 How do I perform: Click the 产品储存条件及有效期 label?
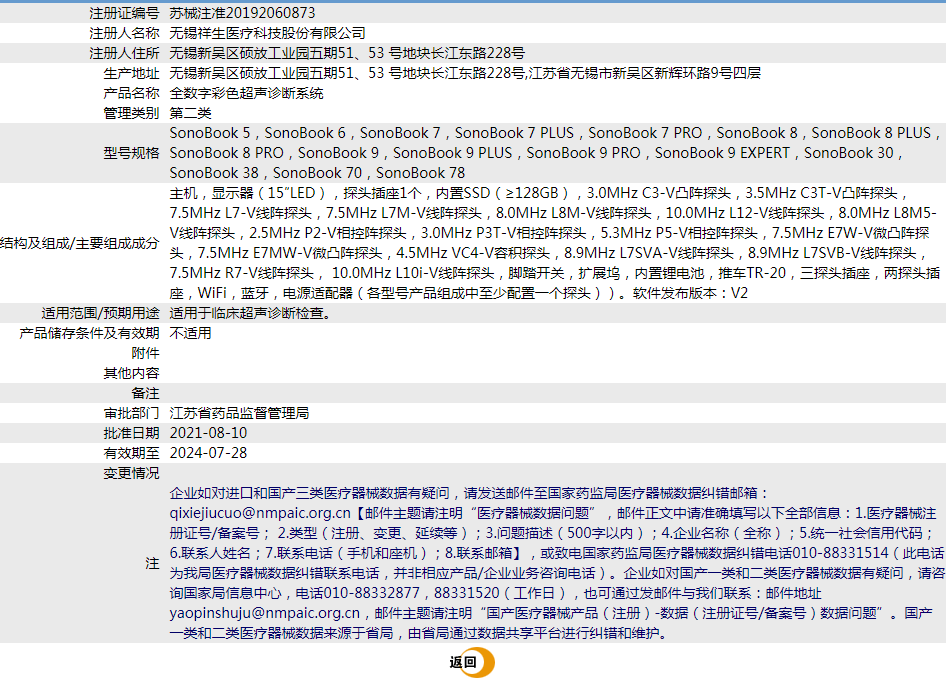coord(89,333)
